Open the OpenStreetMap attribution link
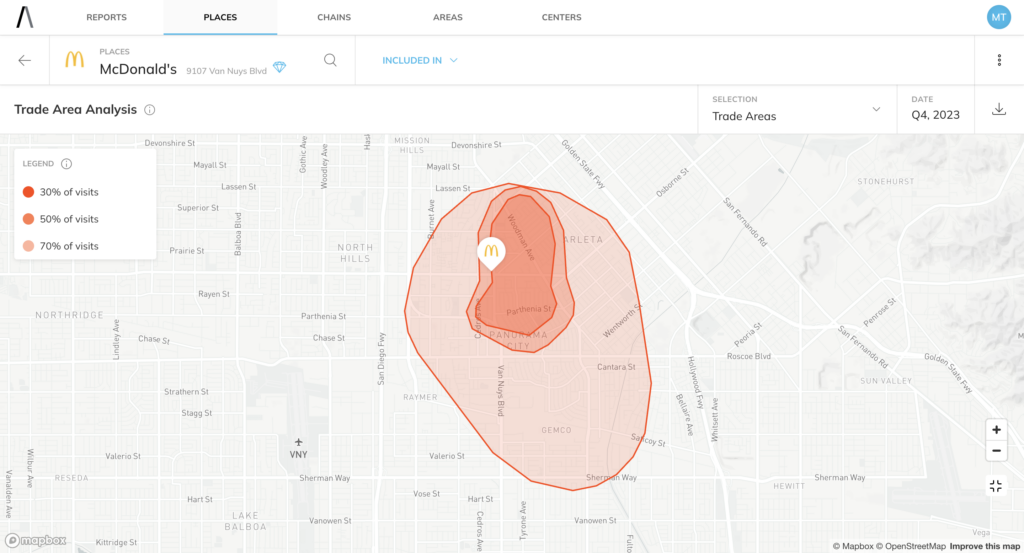This screenshot has height=553, width=1024. 911,546
